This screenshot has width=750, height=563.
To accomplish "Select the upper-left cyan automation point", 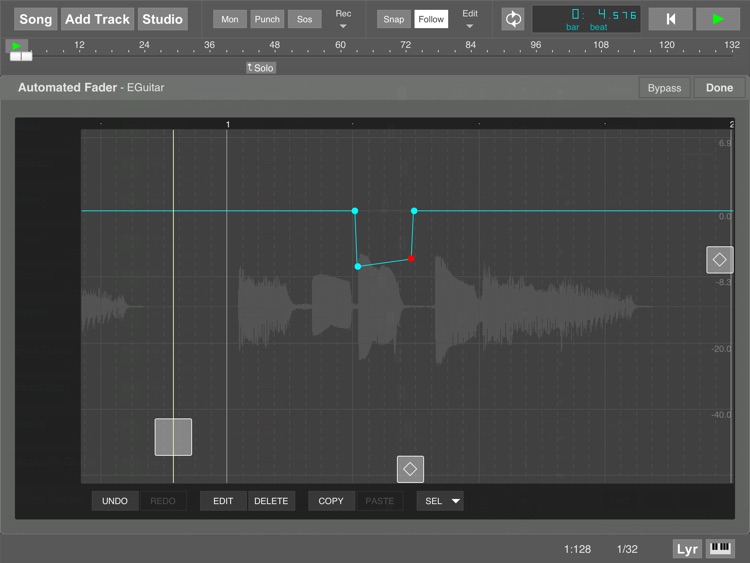I will pos(355,211).
